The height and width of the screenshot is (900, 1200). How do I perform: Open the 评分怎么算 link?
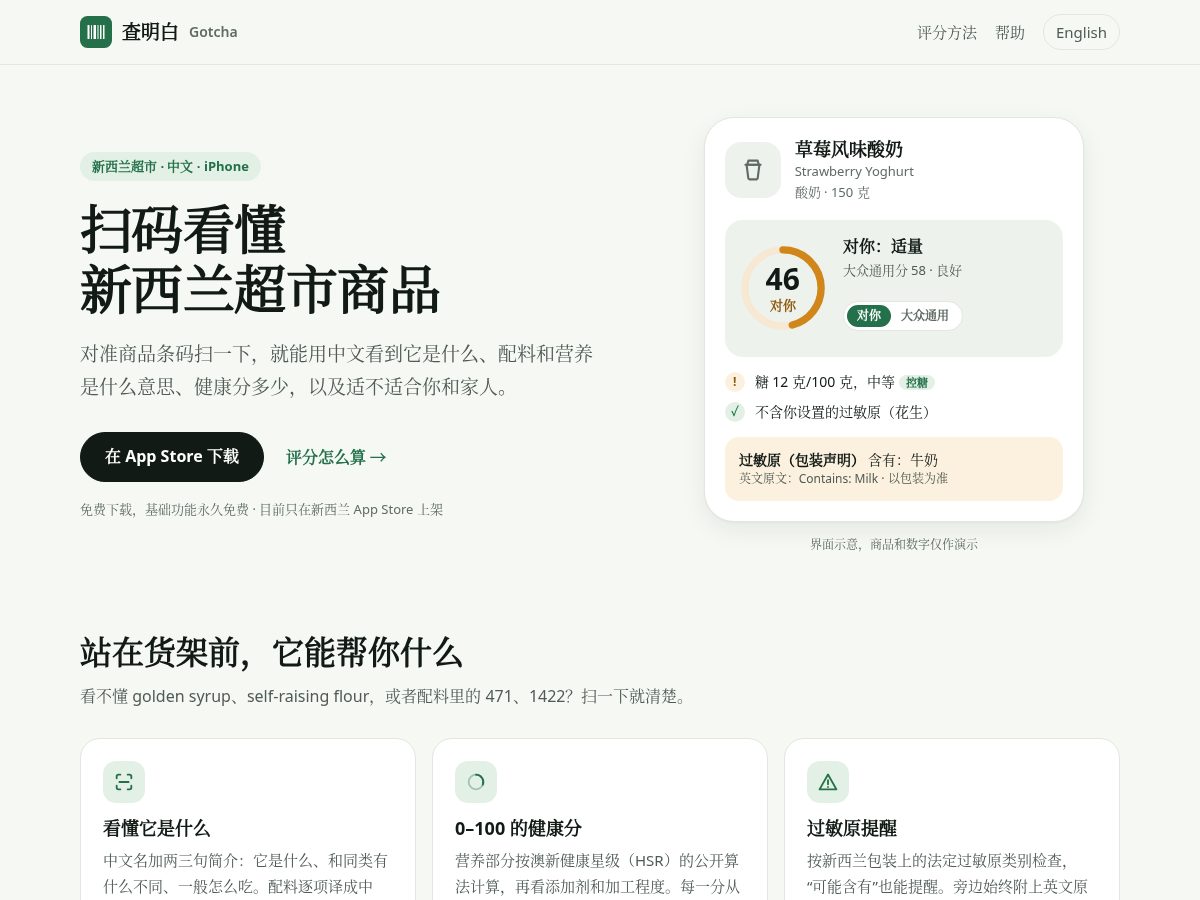point(336,457)
